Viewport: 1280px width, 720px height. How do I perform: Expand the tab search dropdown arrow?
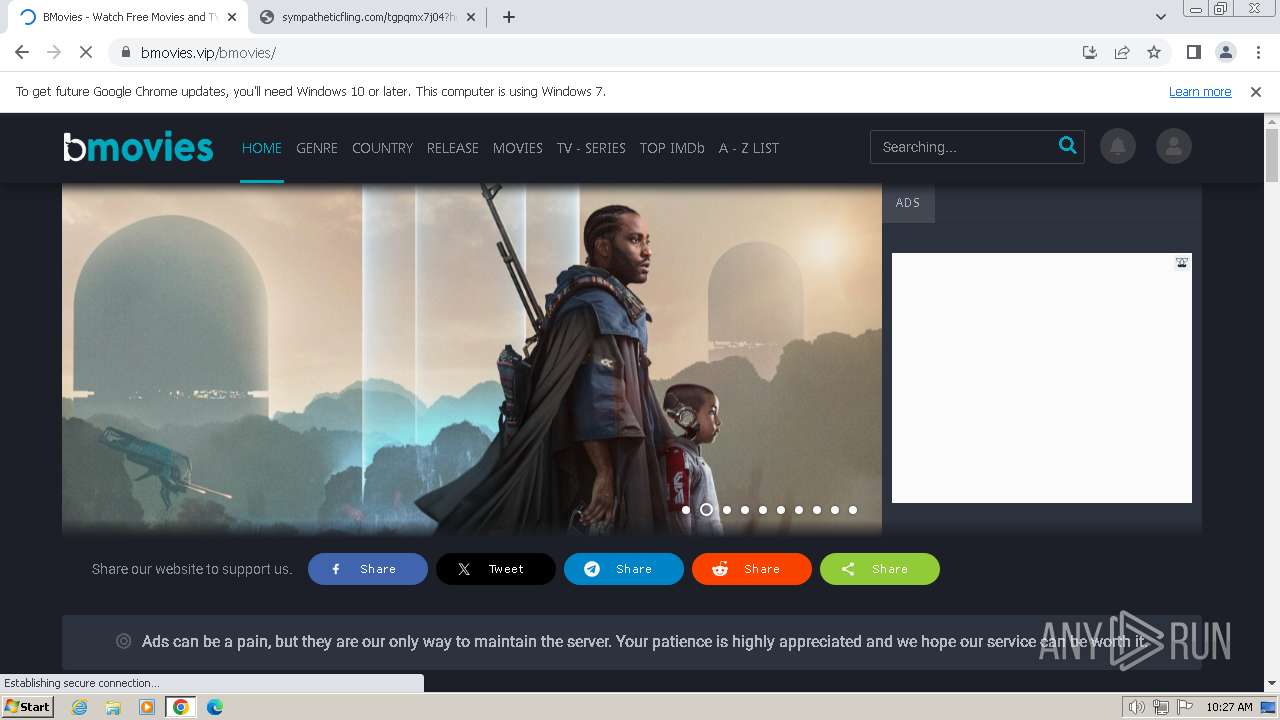1161,17
